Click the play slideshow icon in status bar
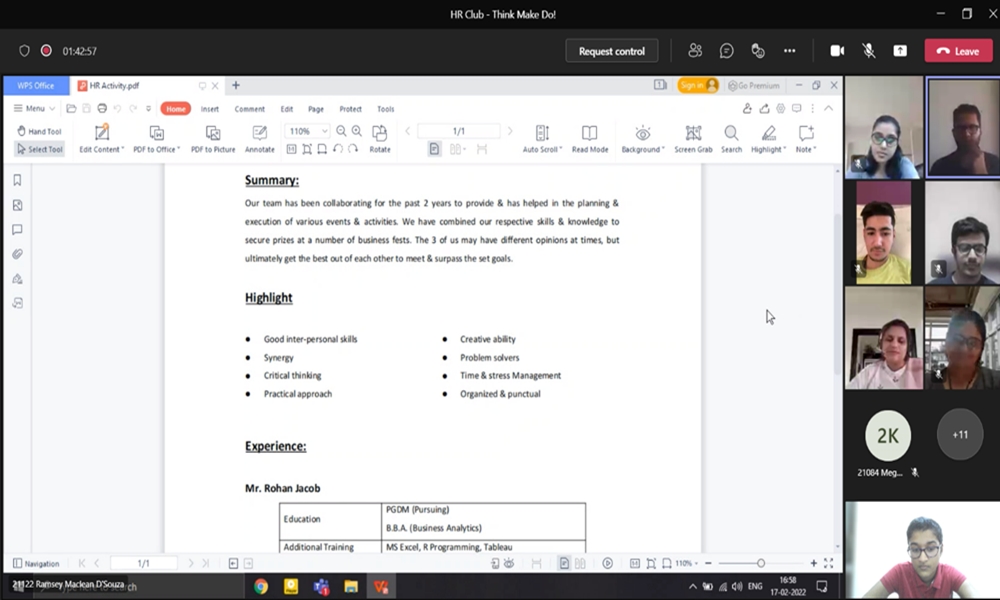This screenshot has width=1000, height=600. pyautogui.click(x=608, y=564)
